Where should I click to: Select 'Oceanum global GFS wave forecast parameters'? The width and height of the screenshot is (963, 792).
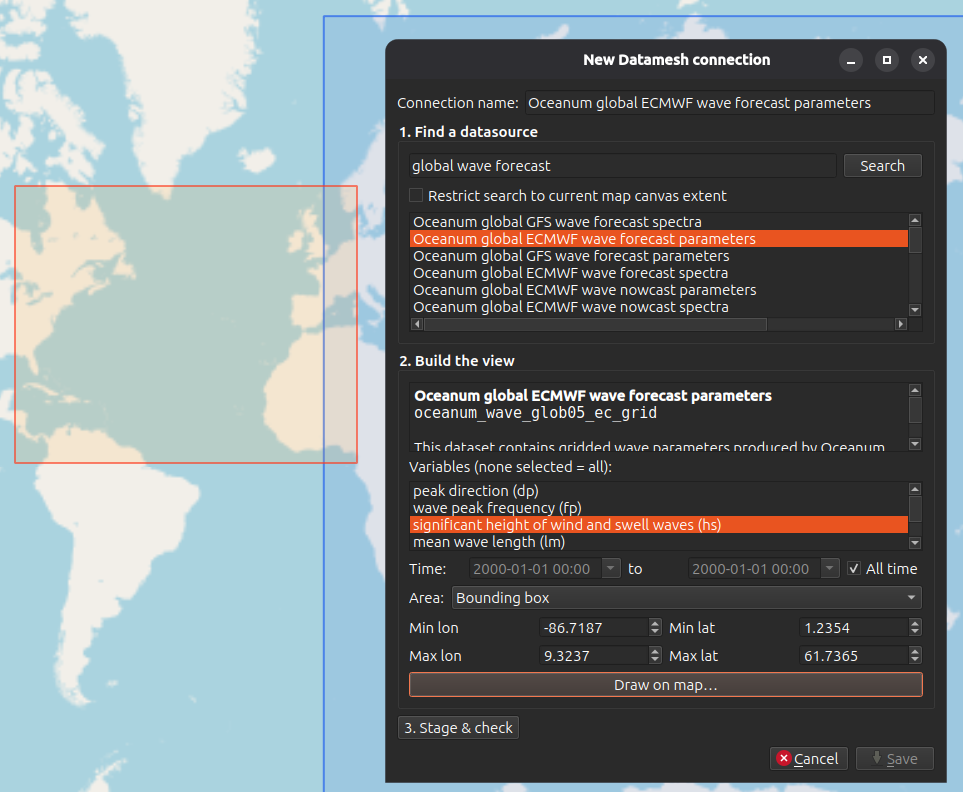(x=659, y=256)
